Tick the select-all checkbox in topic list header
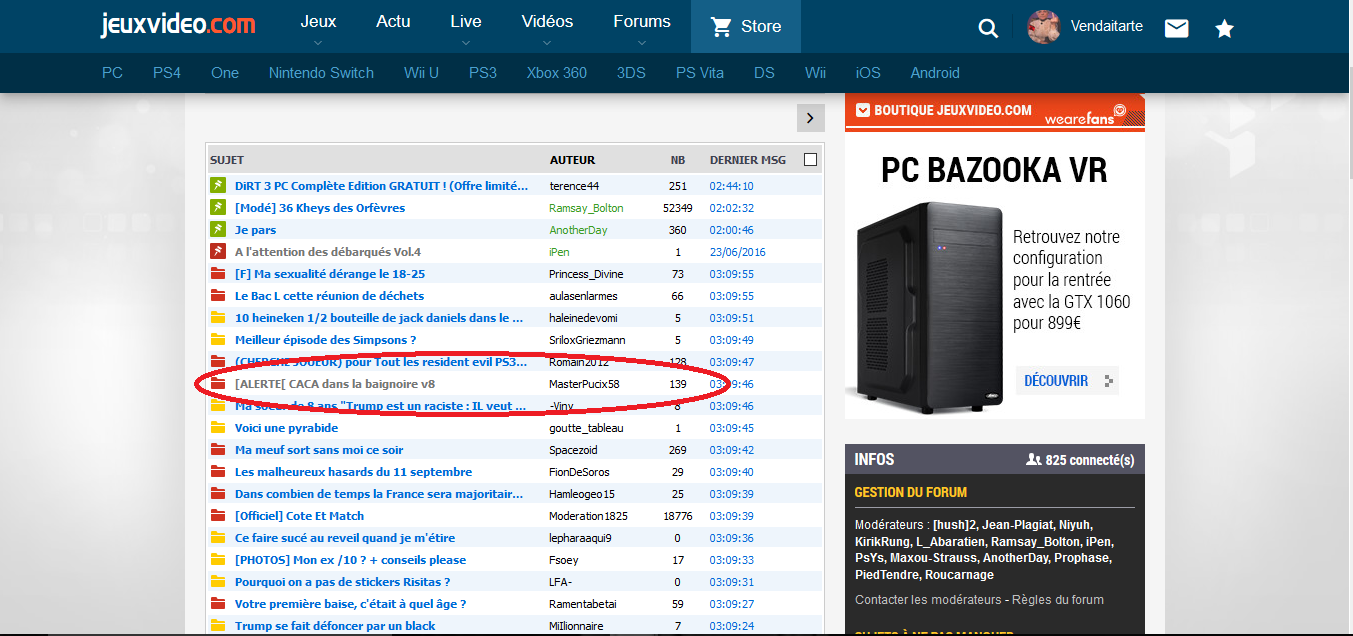Image resolution: width=1353 pixels, height=636 pixels. point(810,160)
